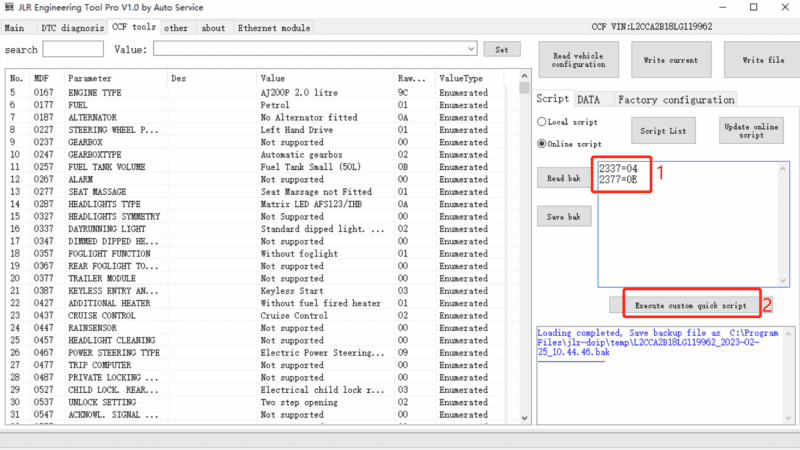Image resolution: width=800 pixels, height=450 pixels.
Task: Open the Value dropdown list
Action: (x=471, y=49)
